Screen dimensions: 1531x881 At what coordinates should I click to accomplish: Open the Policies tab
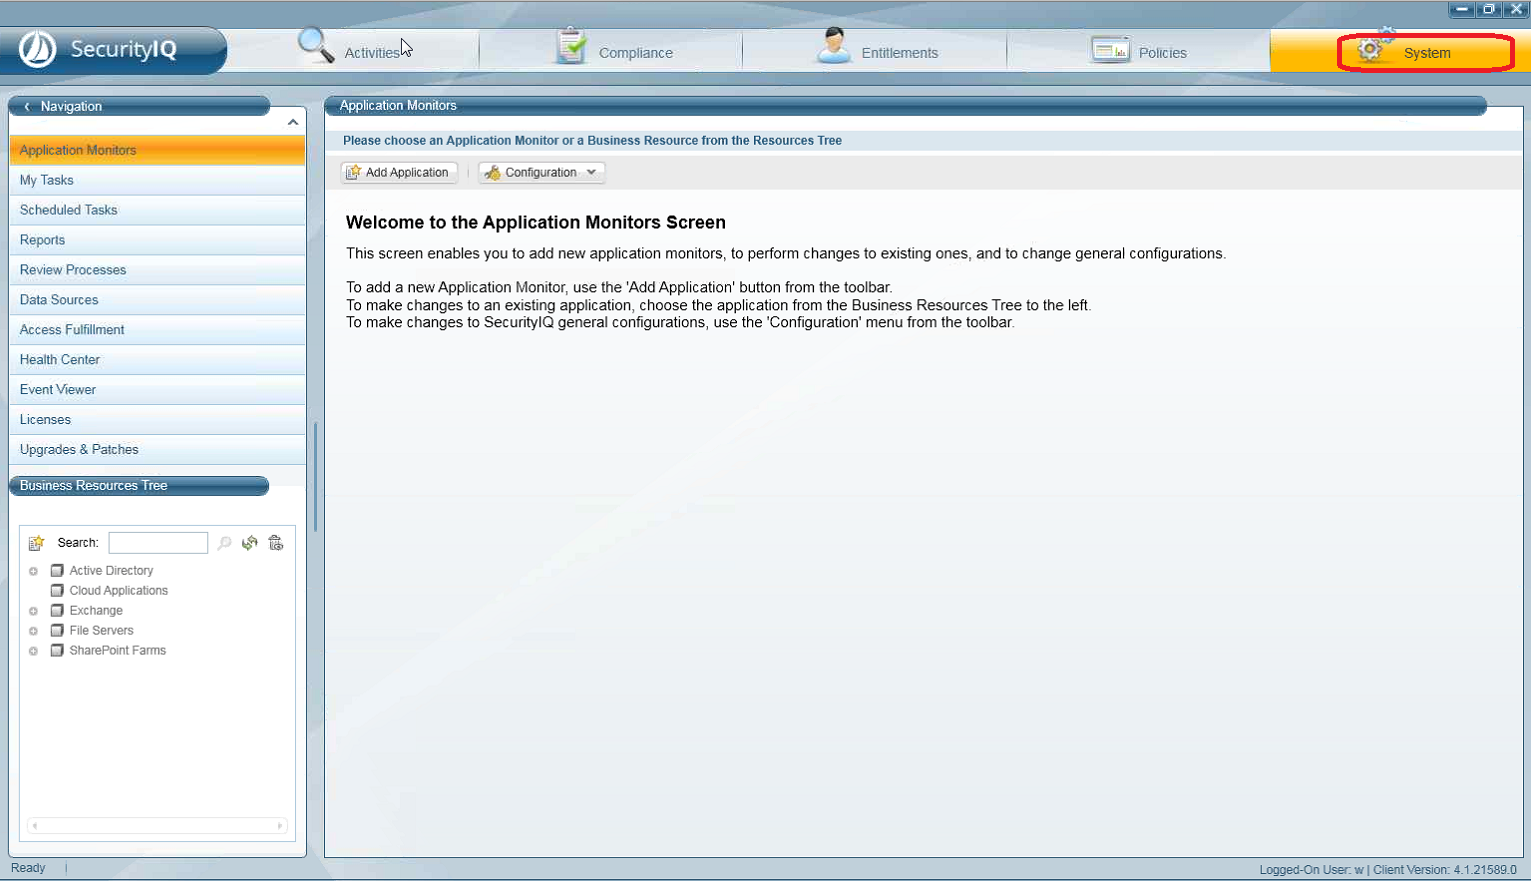[1139, 50]
